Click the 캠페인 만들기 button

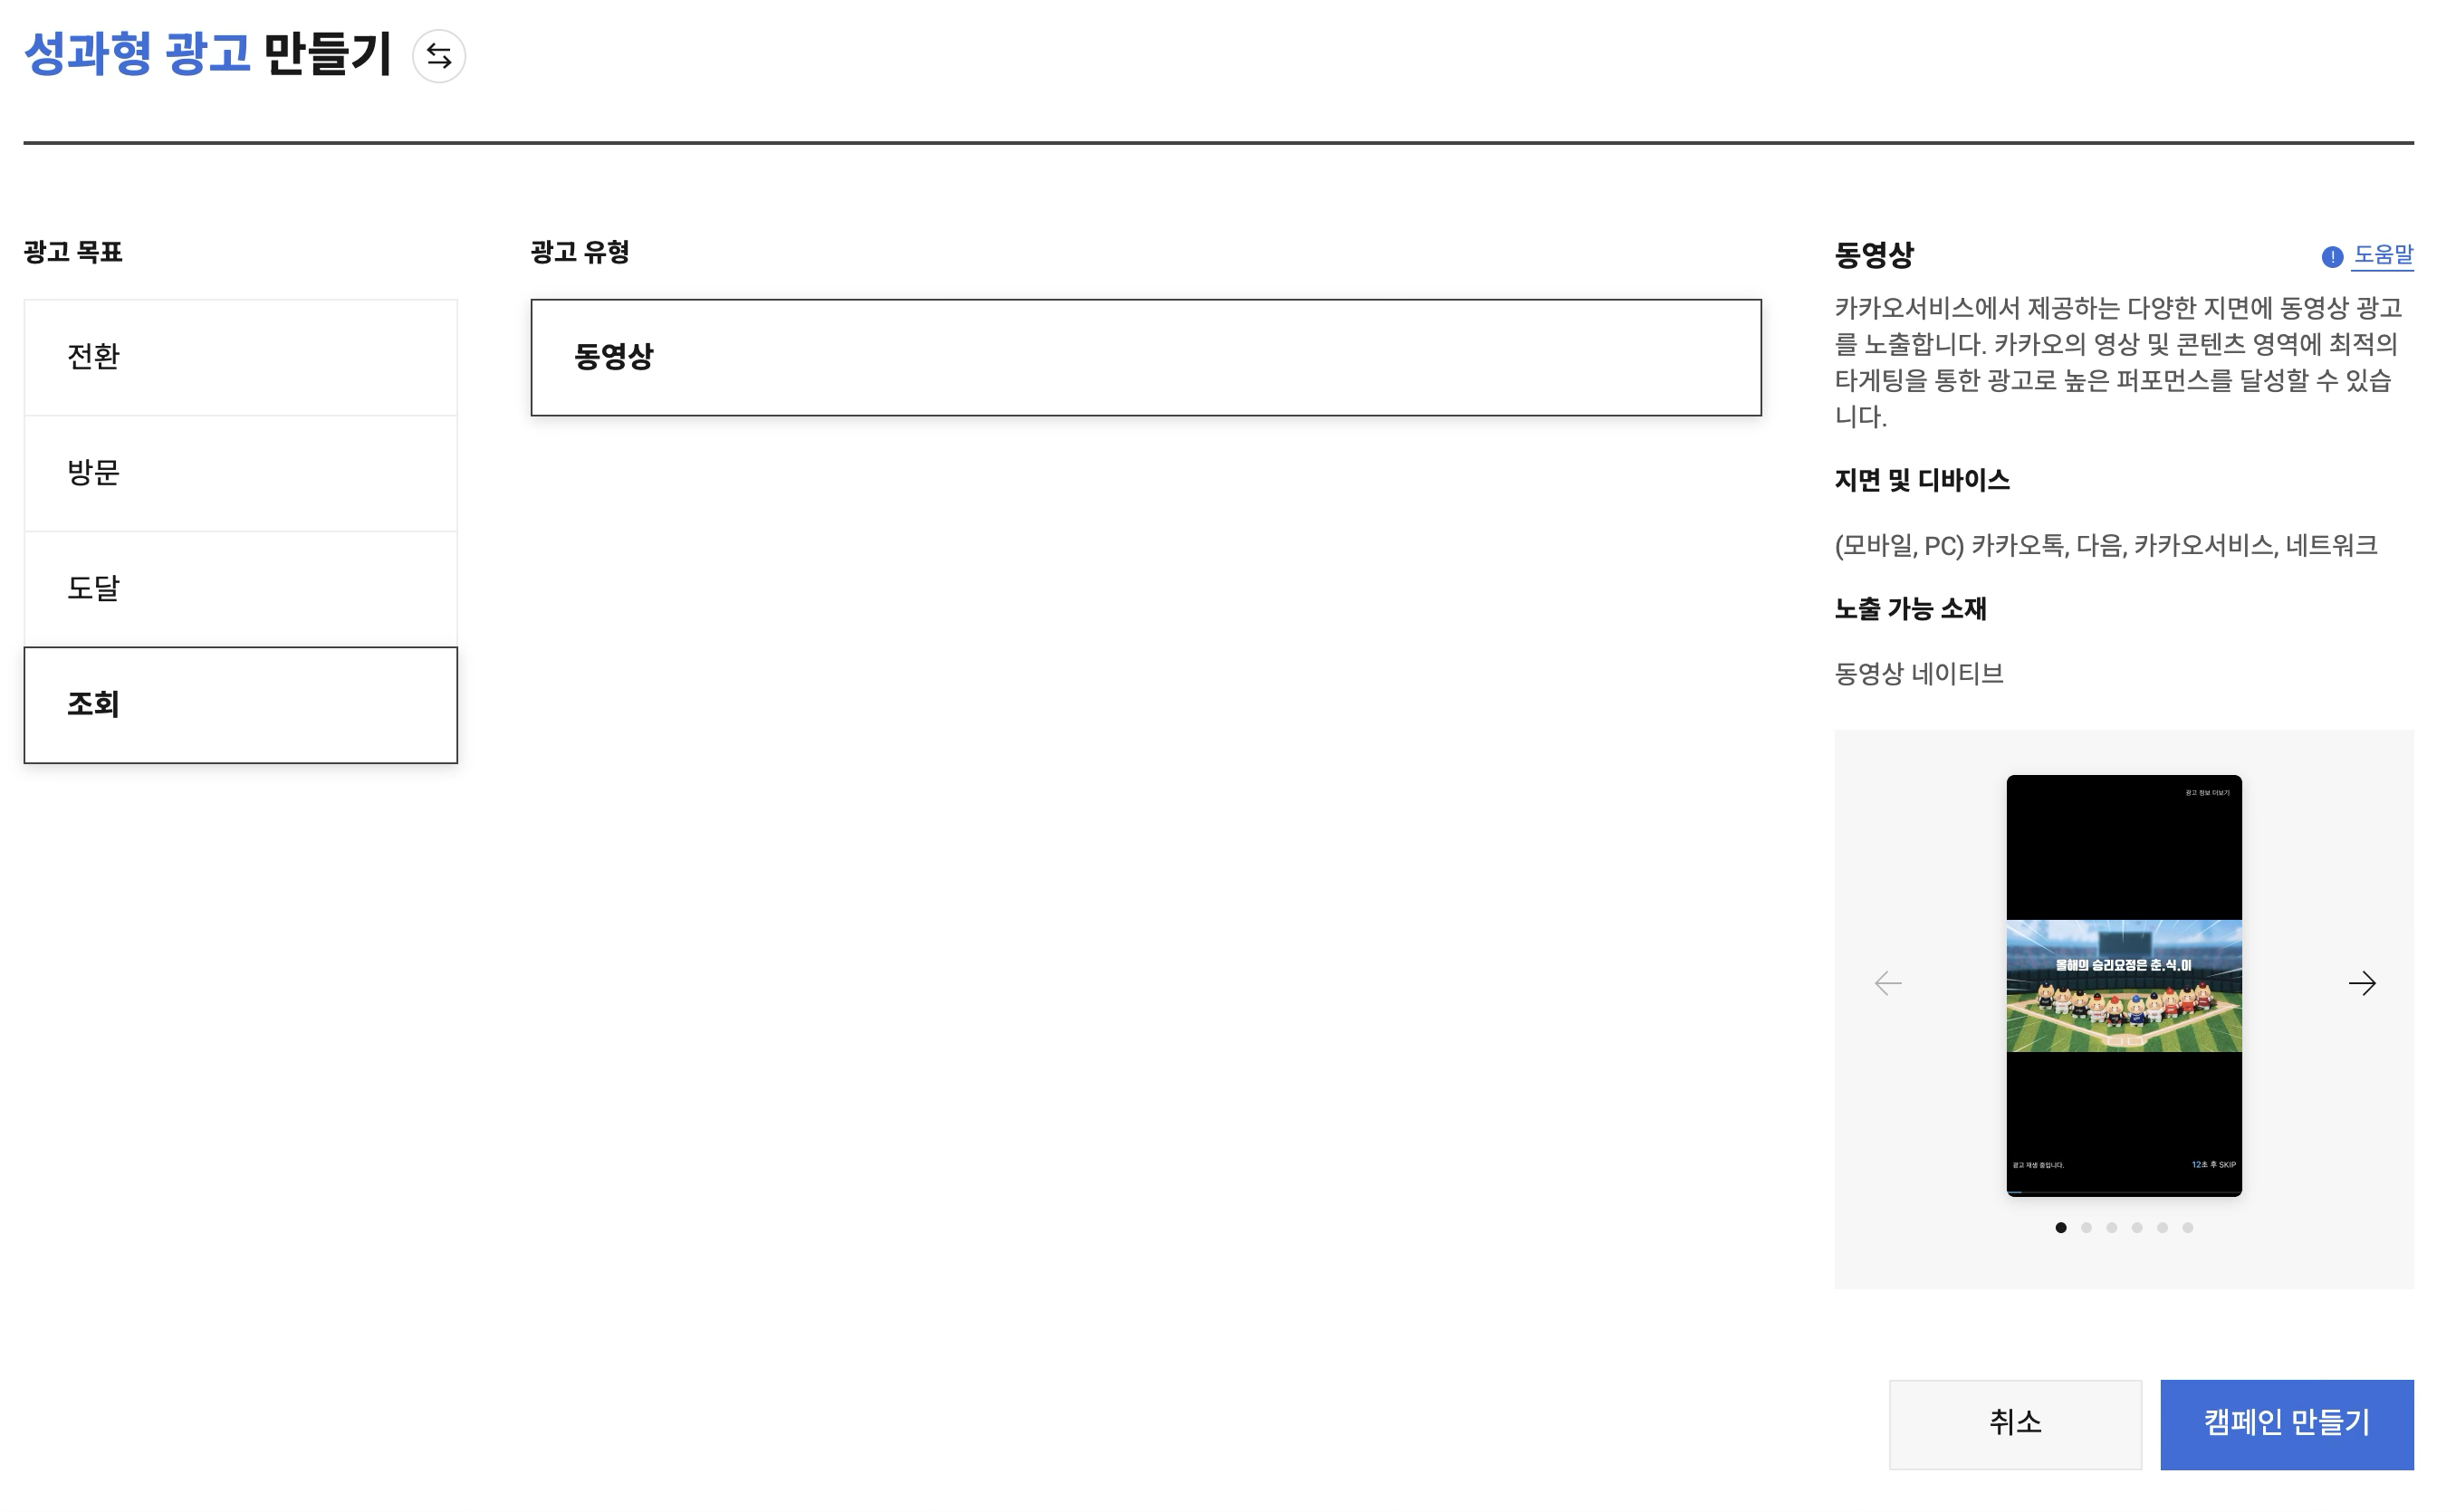pyautogui.click(x=2286, y=1423)
